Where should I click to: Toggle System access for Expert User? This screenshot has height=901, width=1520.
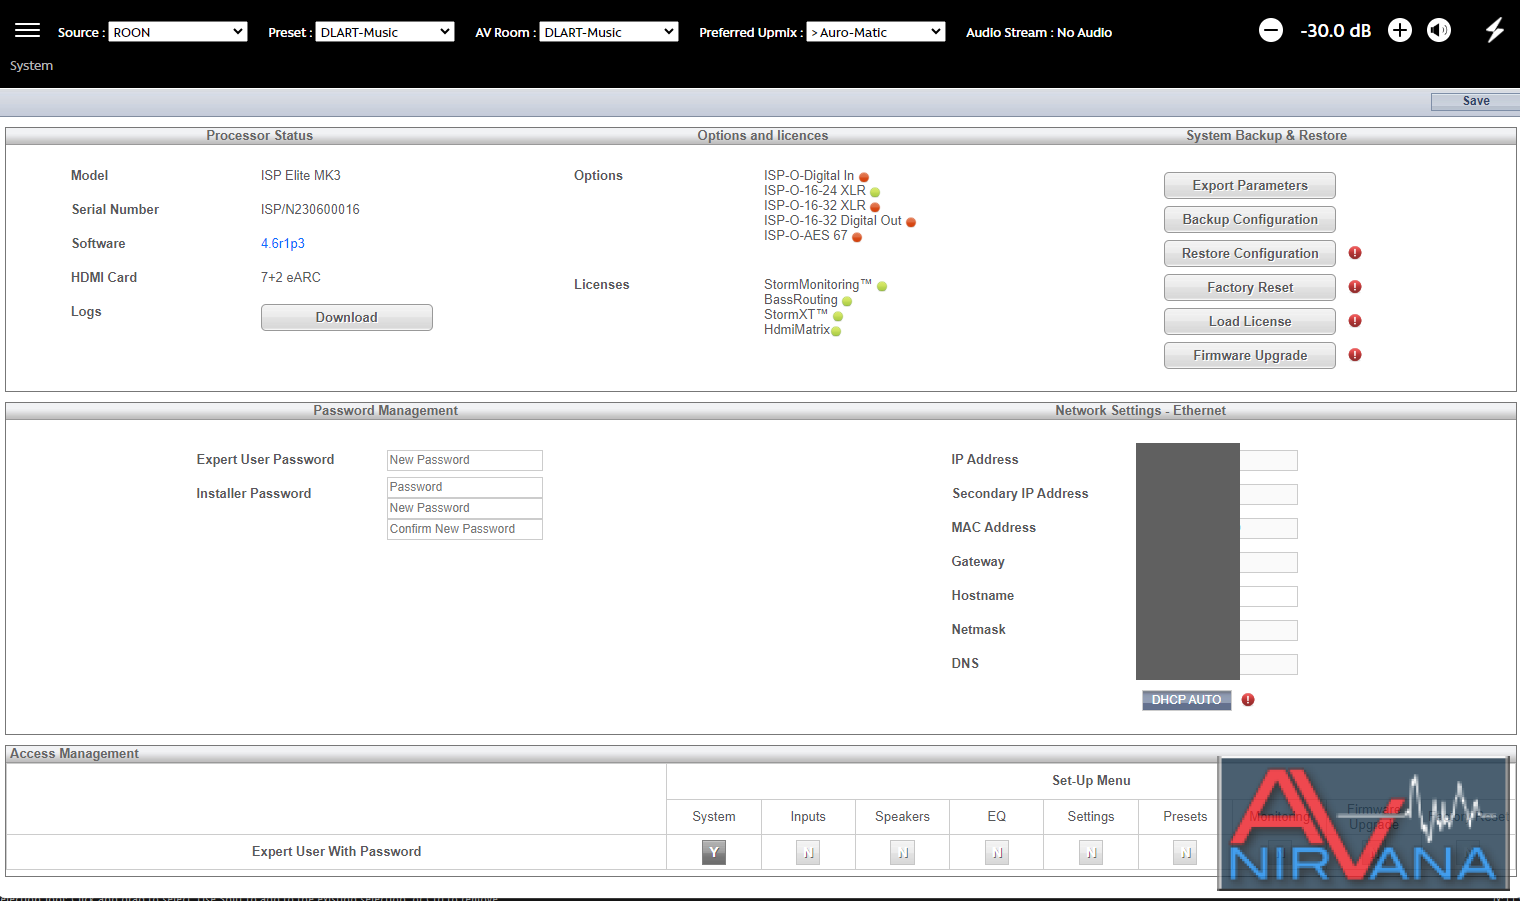[x=714, y=852]
